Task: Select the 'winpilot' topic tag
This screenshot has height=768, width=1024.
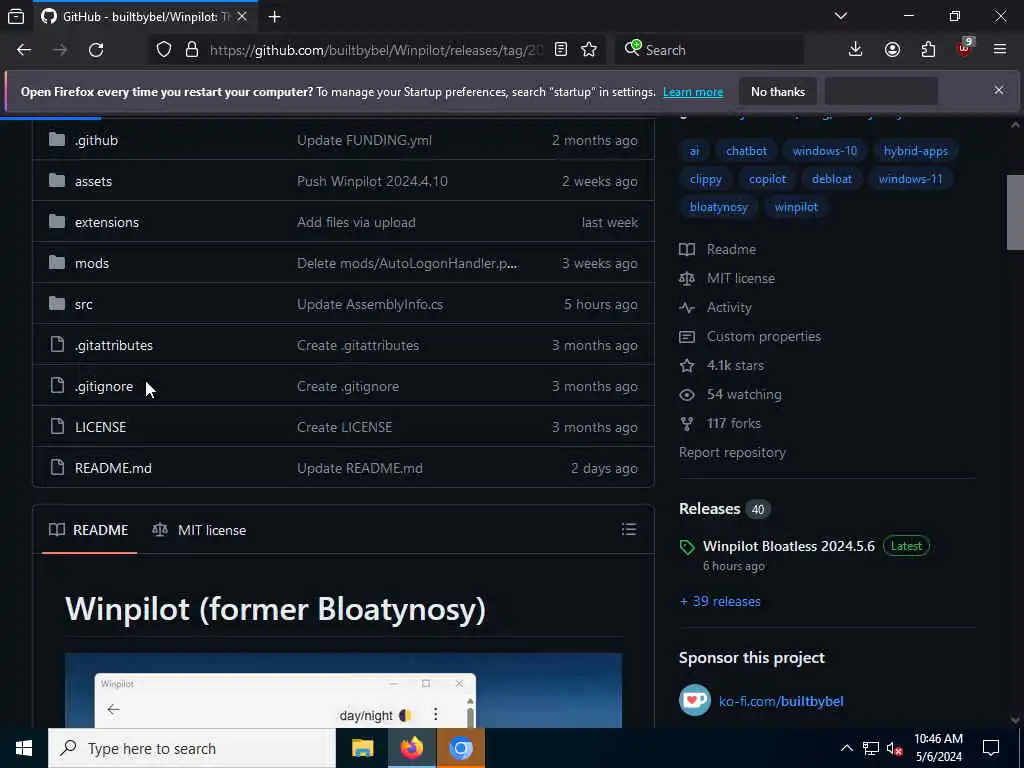Action: (x=796, y=207)
